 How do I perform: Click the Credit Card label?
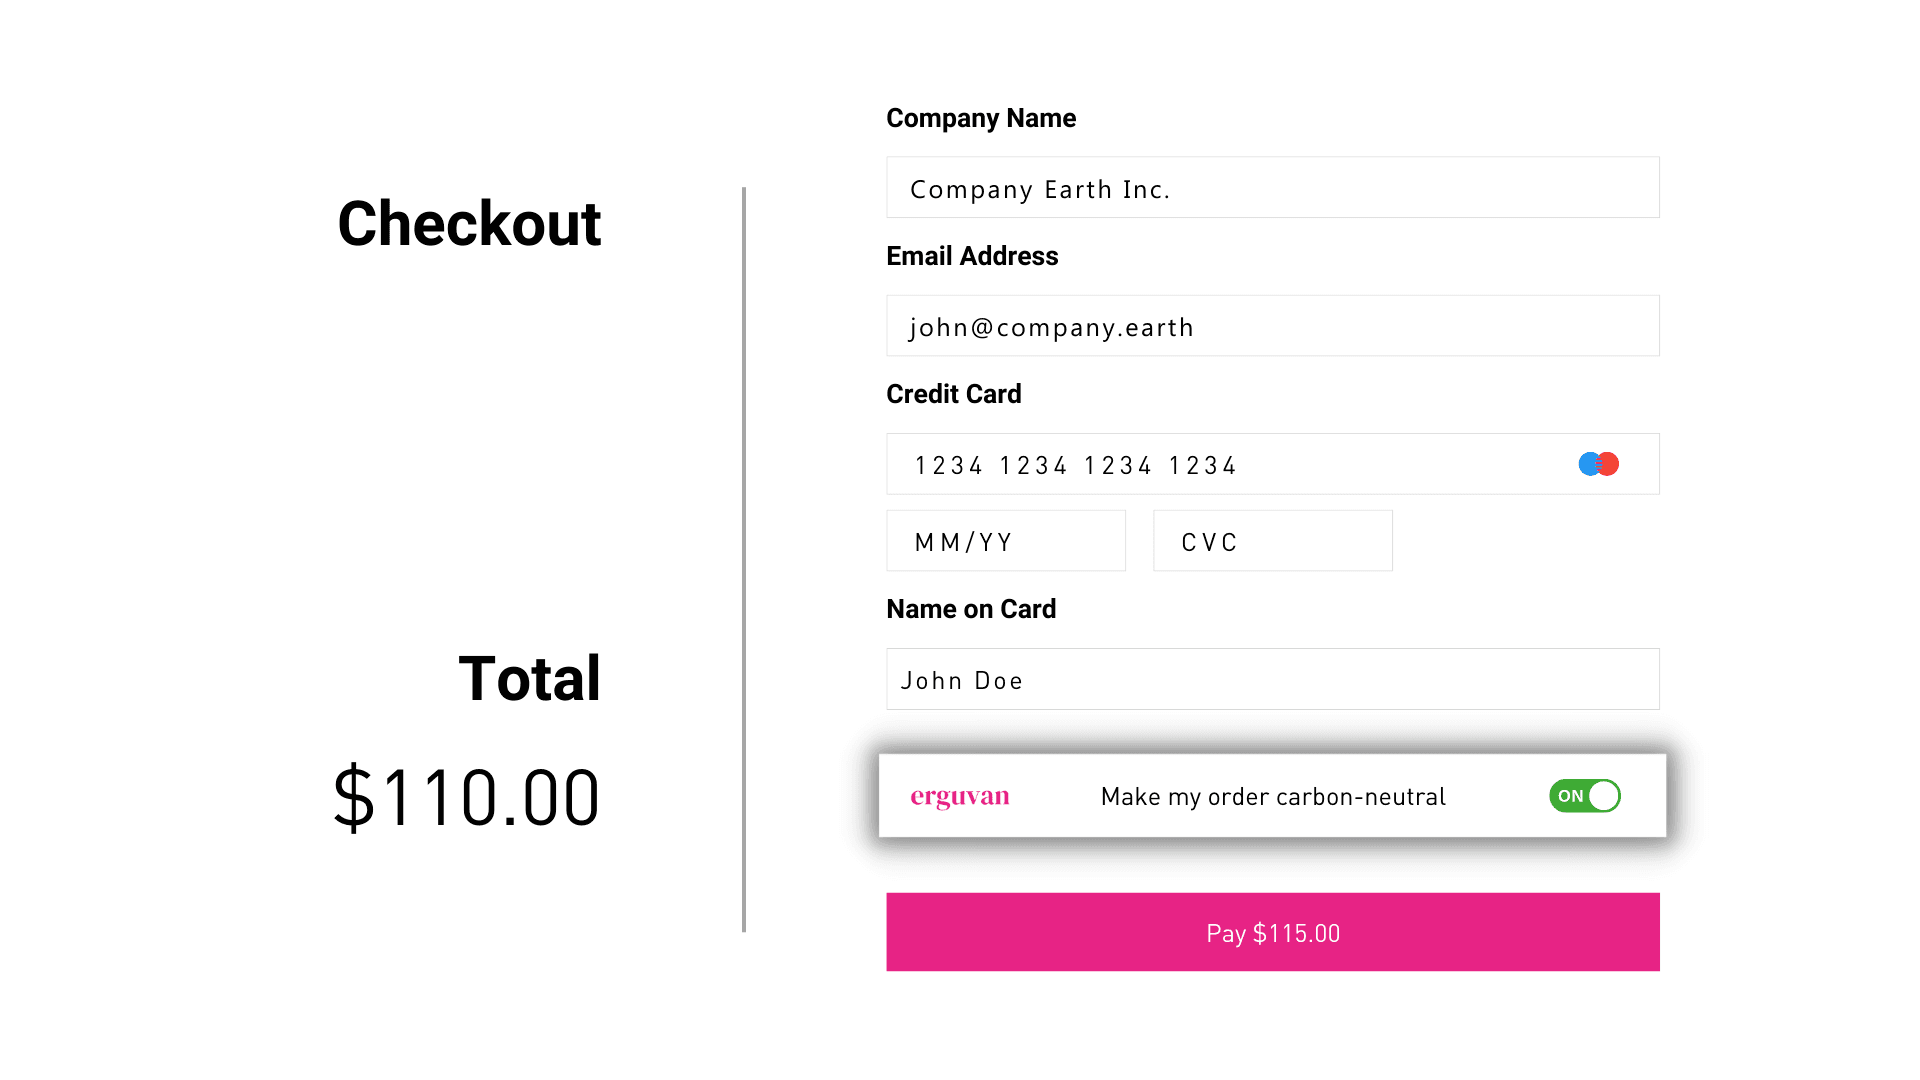pos(954,394)
